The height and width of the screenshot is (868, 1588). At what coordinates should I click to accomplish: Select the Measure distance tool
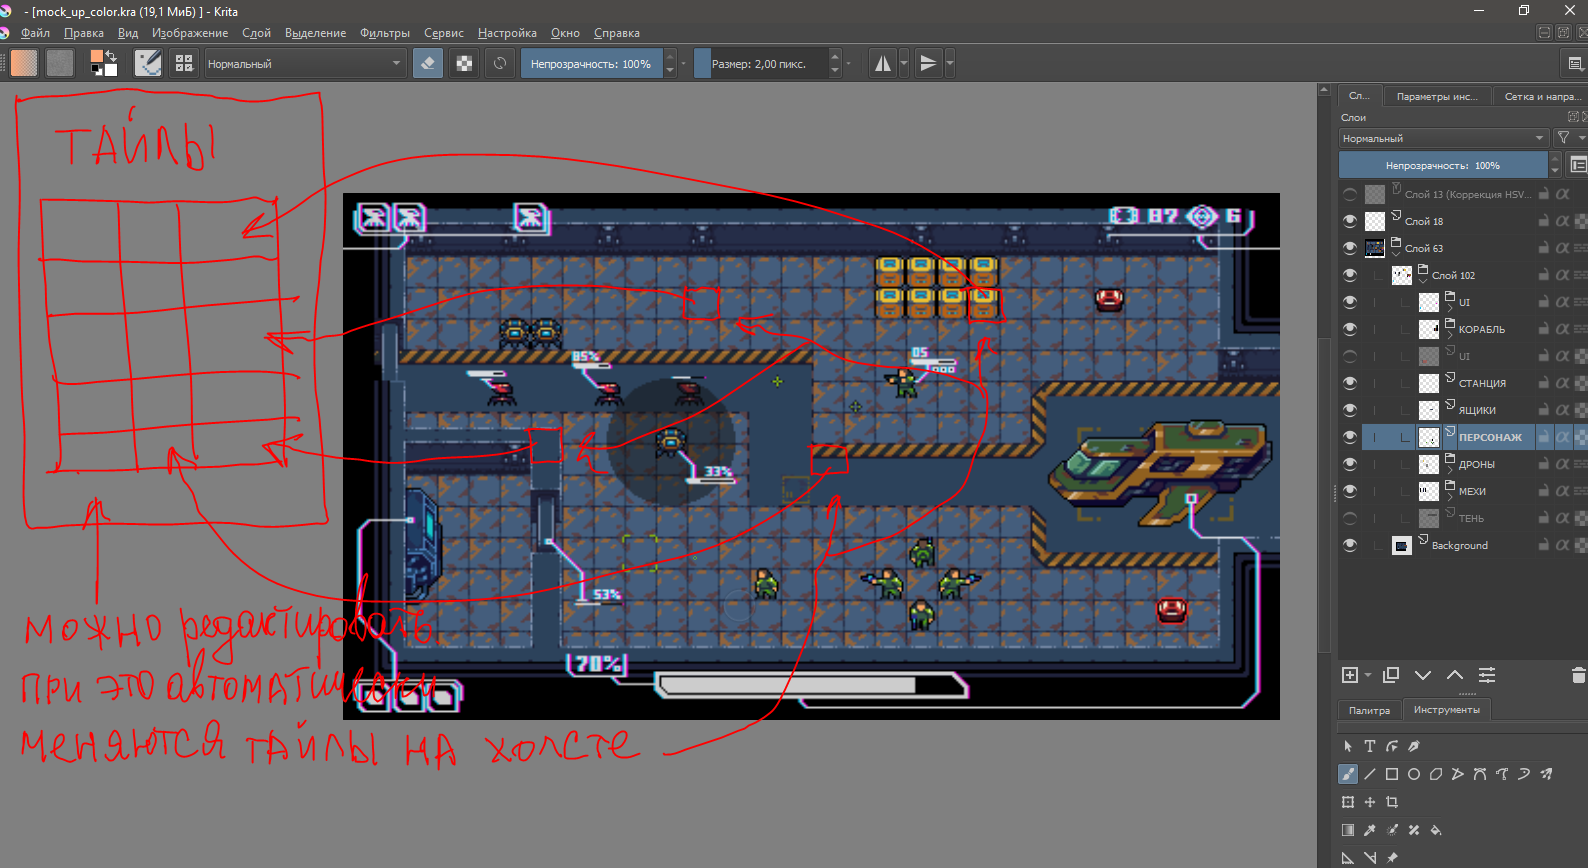pyautogui.click(x=1370, y=858)
